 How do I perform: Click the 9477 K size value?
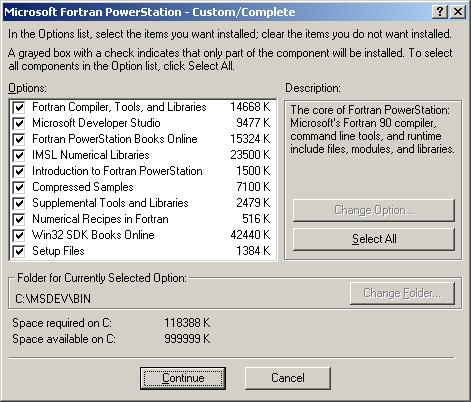click(253, 123)
